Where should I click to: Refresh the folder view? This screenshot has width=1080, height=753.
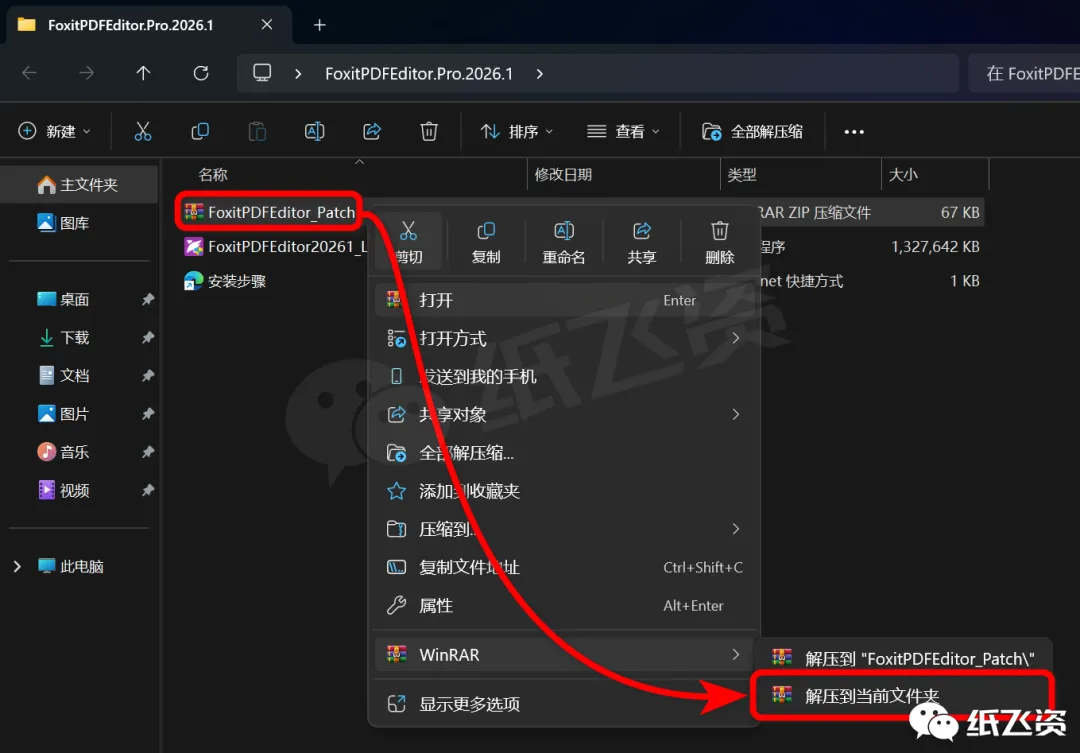point(200,73)
